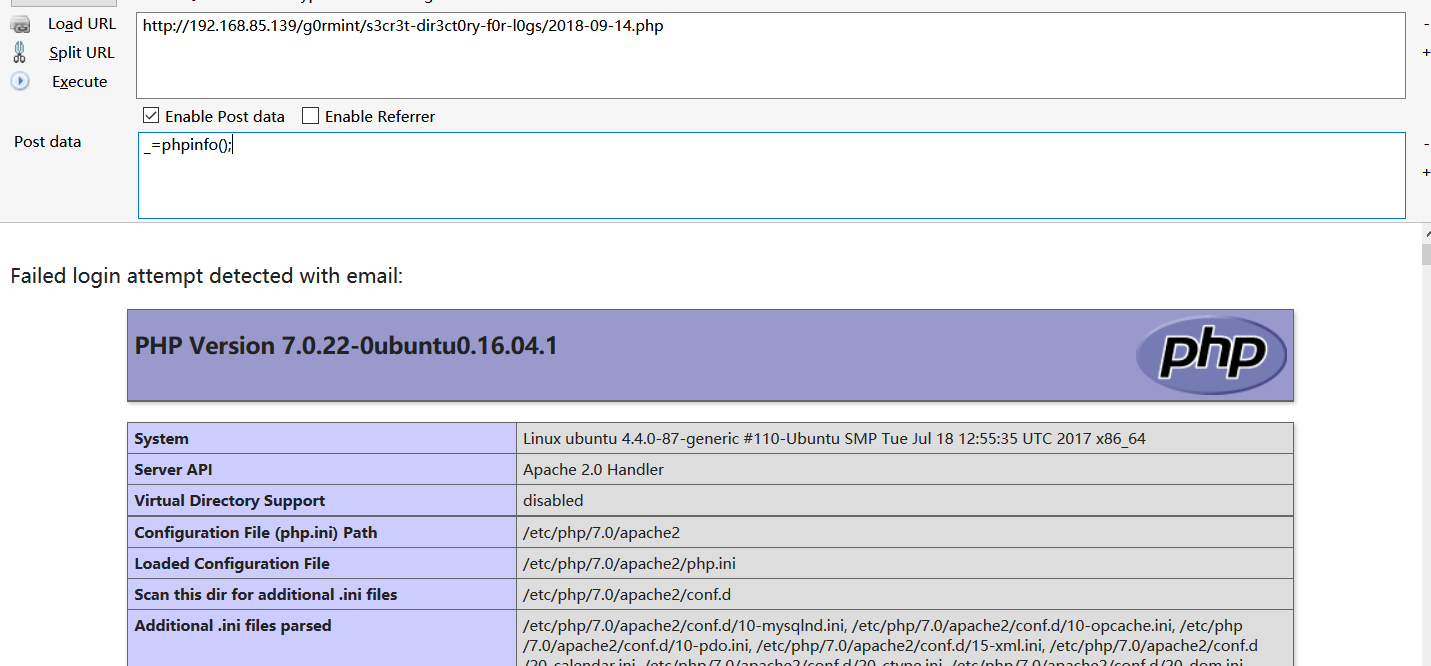Uncheck the Enable Post data checkbox
The image size is (1431, 666).
[x=151, y=116]
